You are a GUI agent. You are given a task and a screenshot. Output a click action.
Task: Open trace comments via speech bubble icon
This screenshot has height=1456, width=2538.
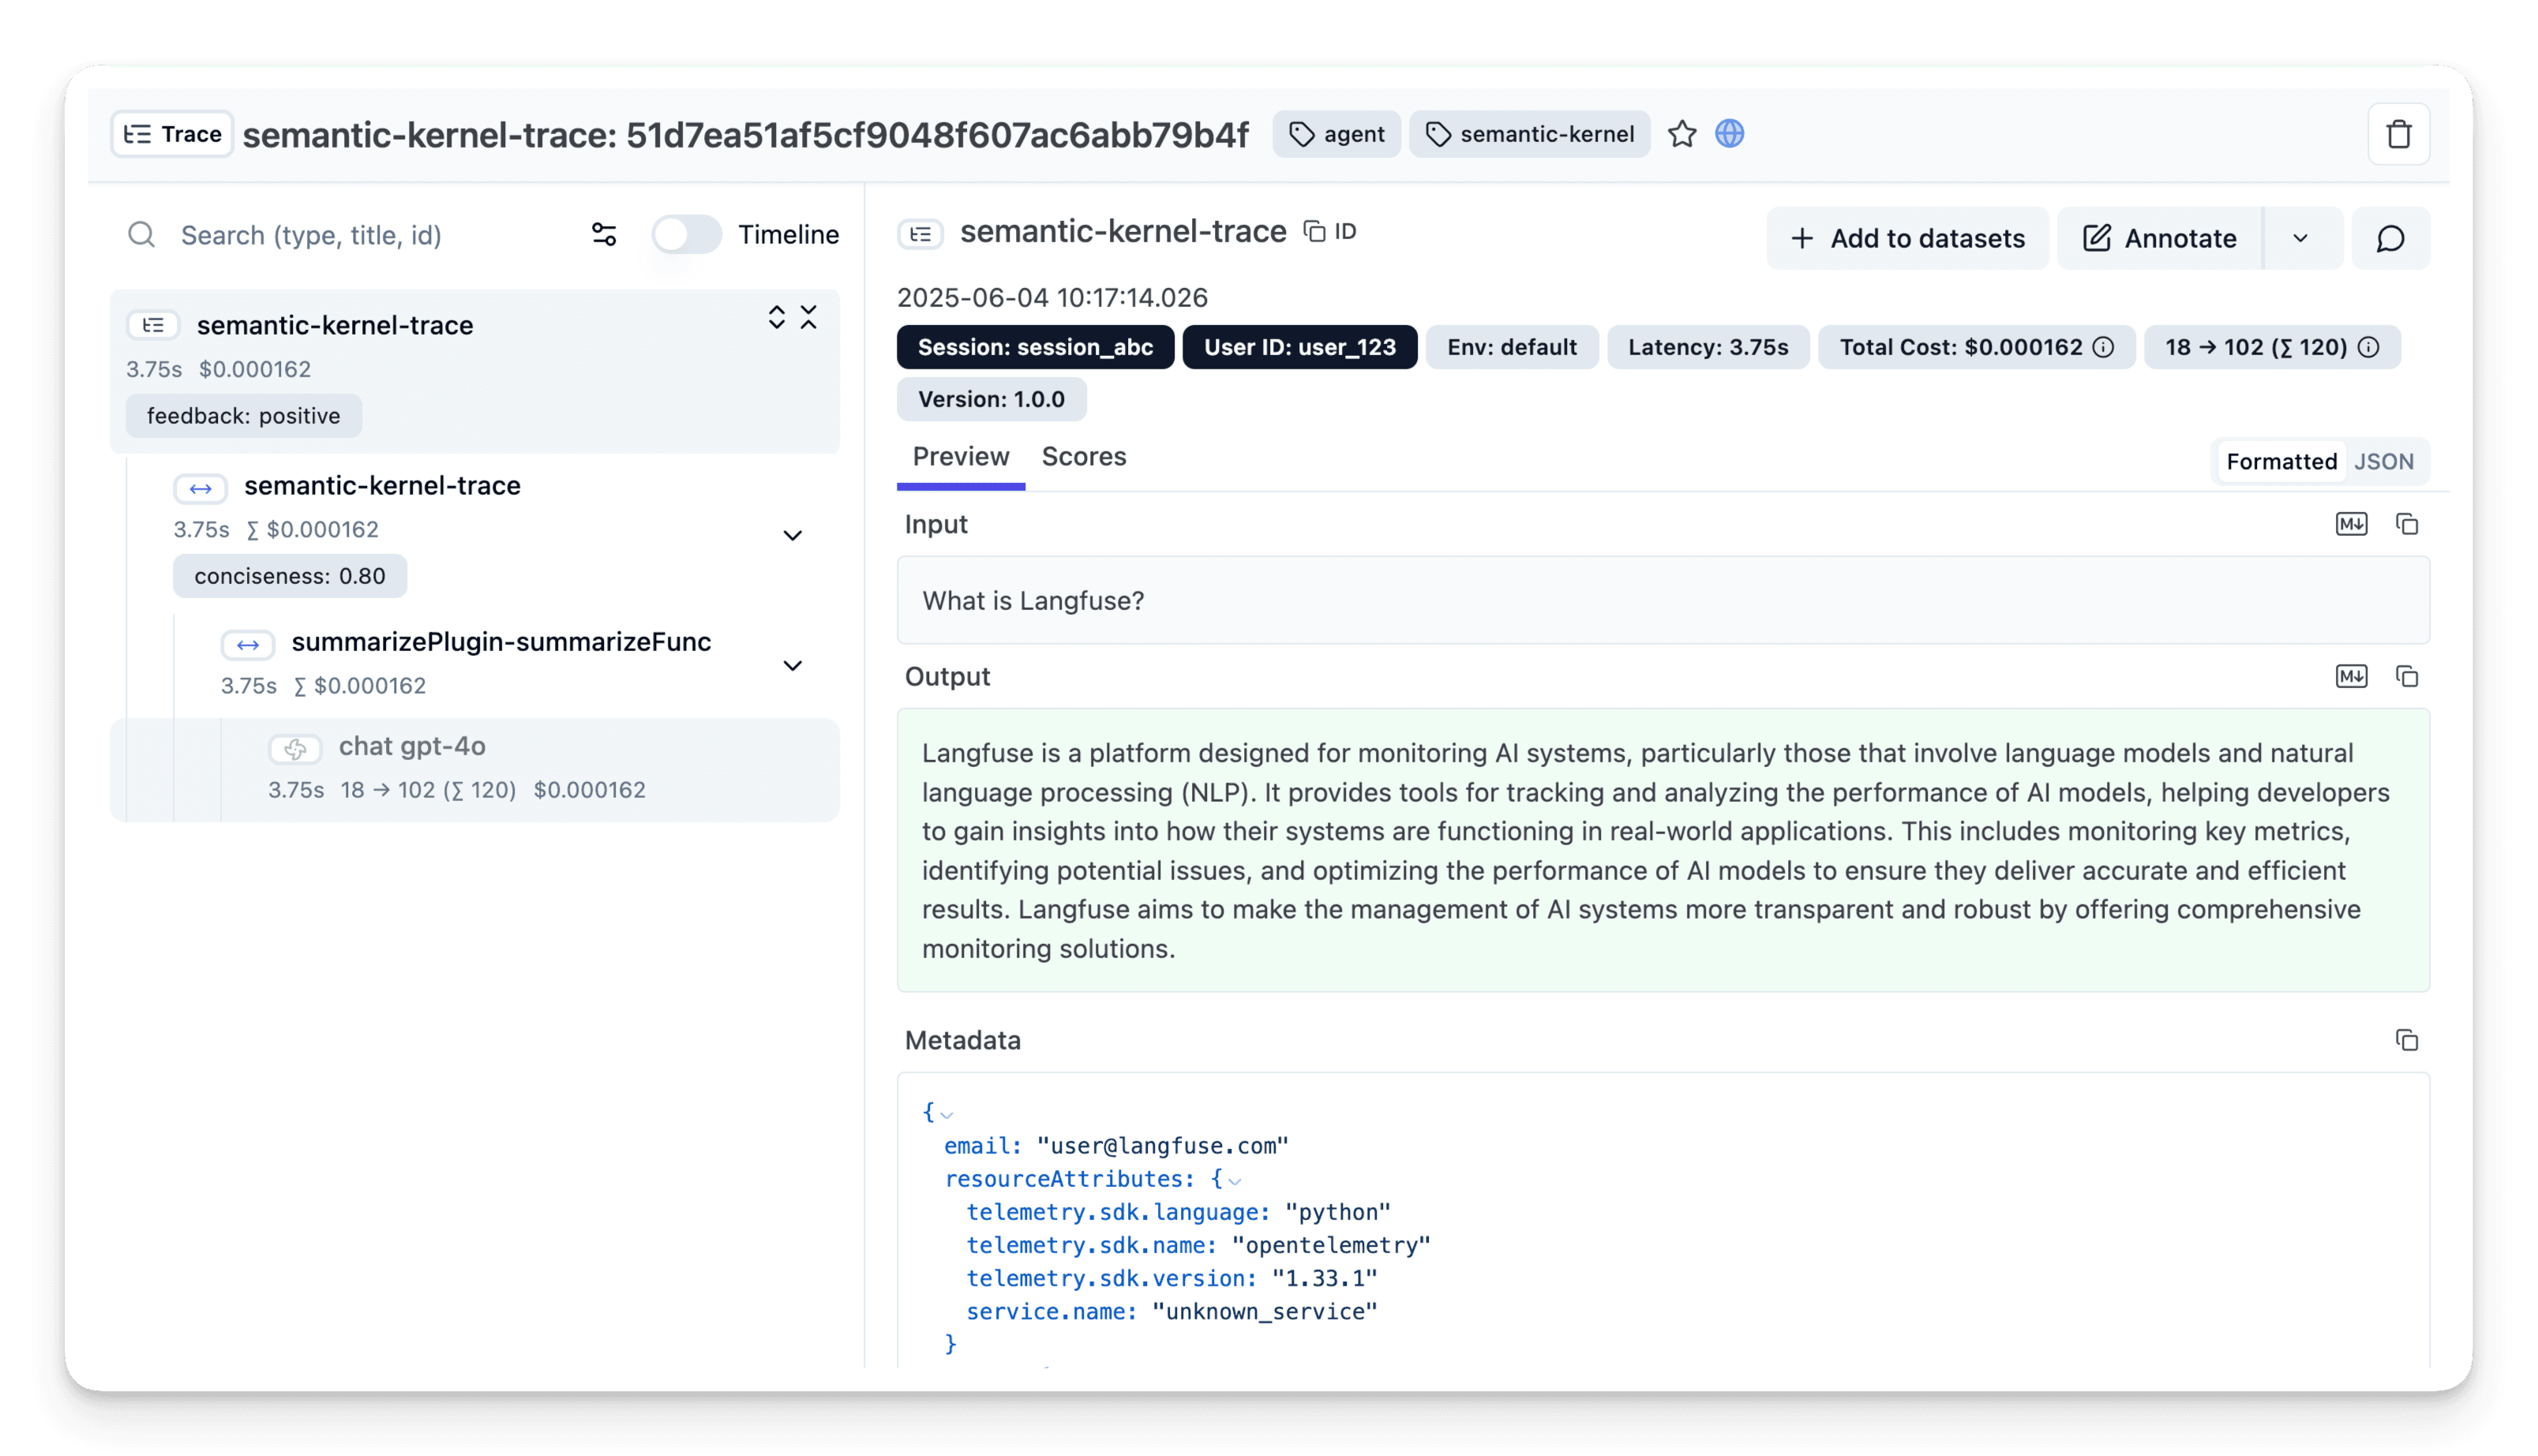click(2390, 238)
